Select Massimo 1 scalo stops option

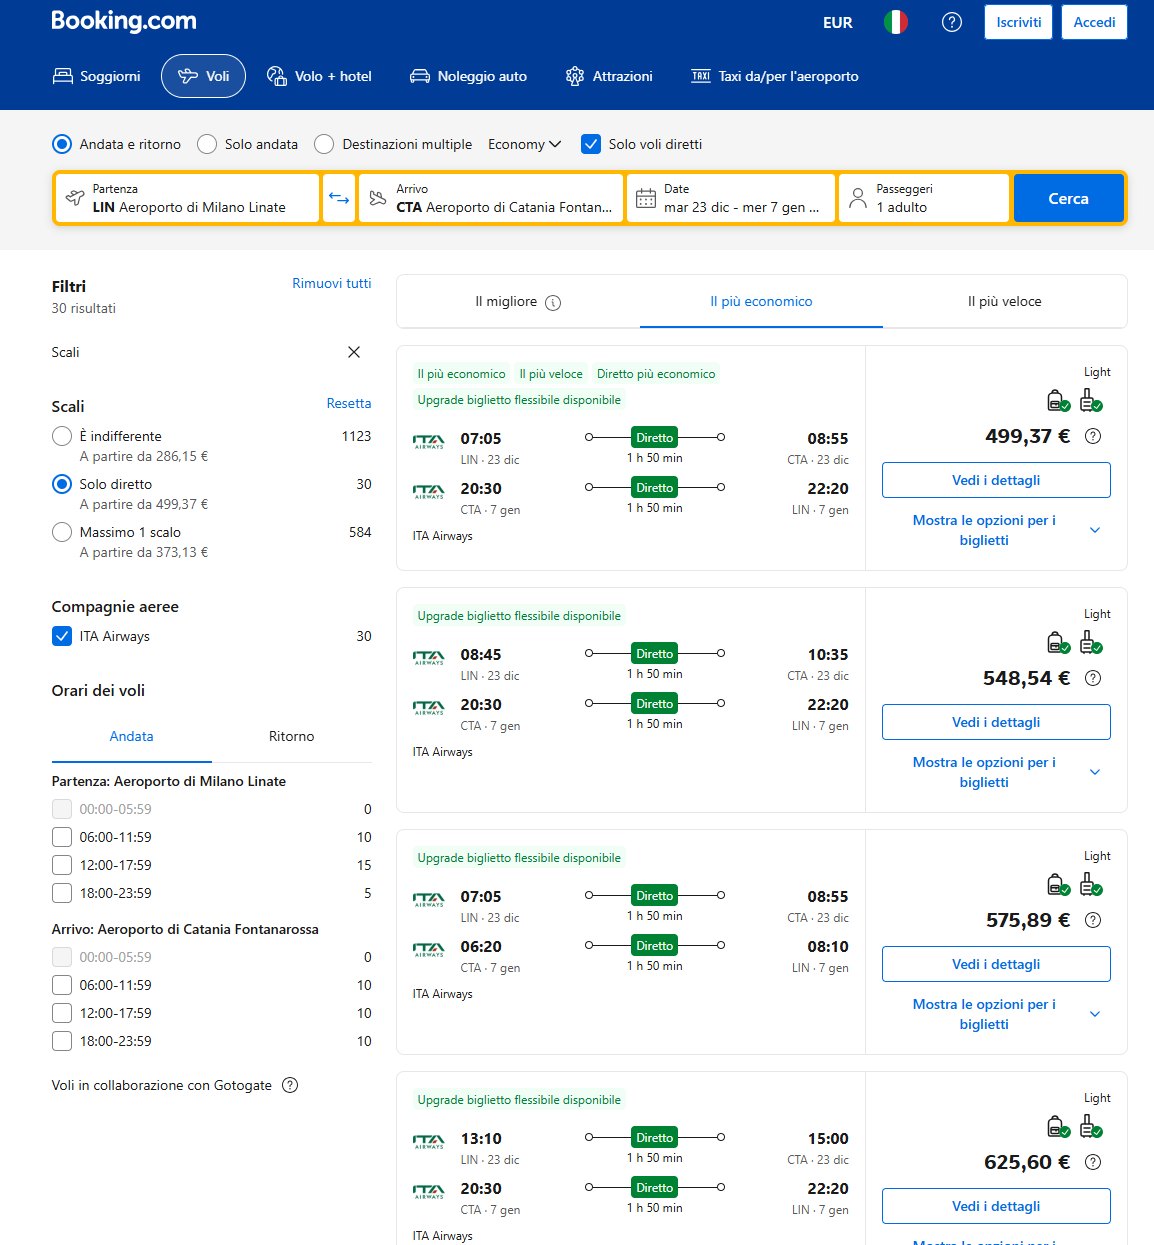point(62,532)
